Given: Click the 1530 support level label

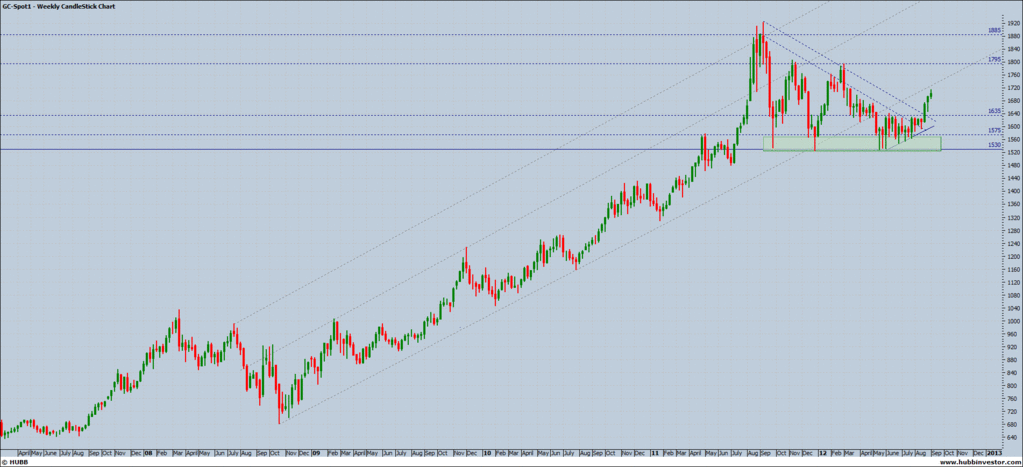Looking at the screenshot, I should tap(994, 145).
